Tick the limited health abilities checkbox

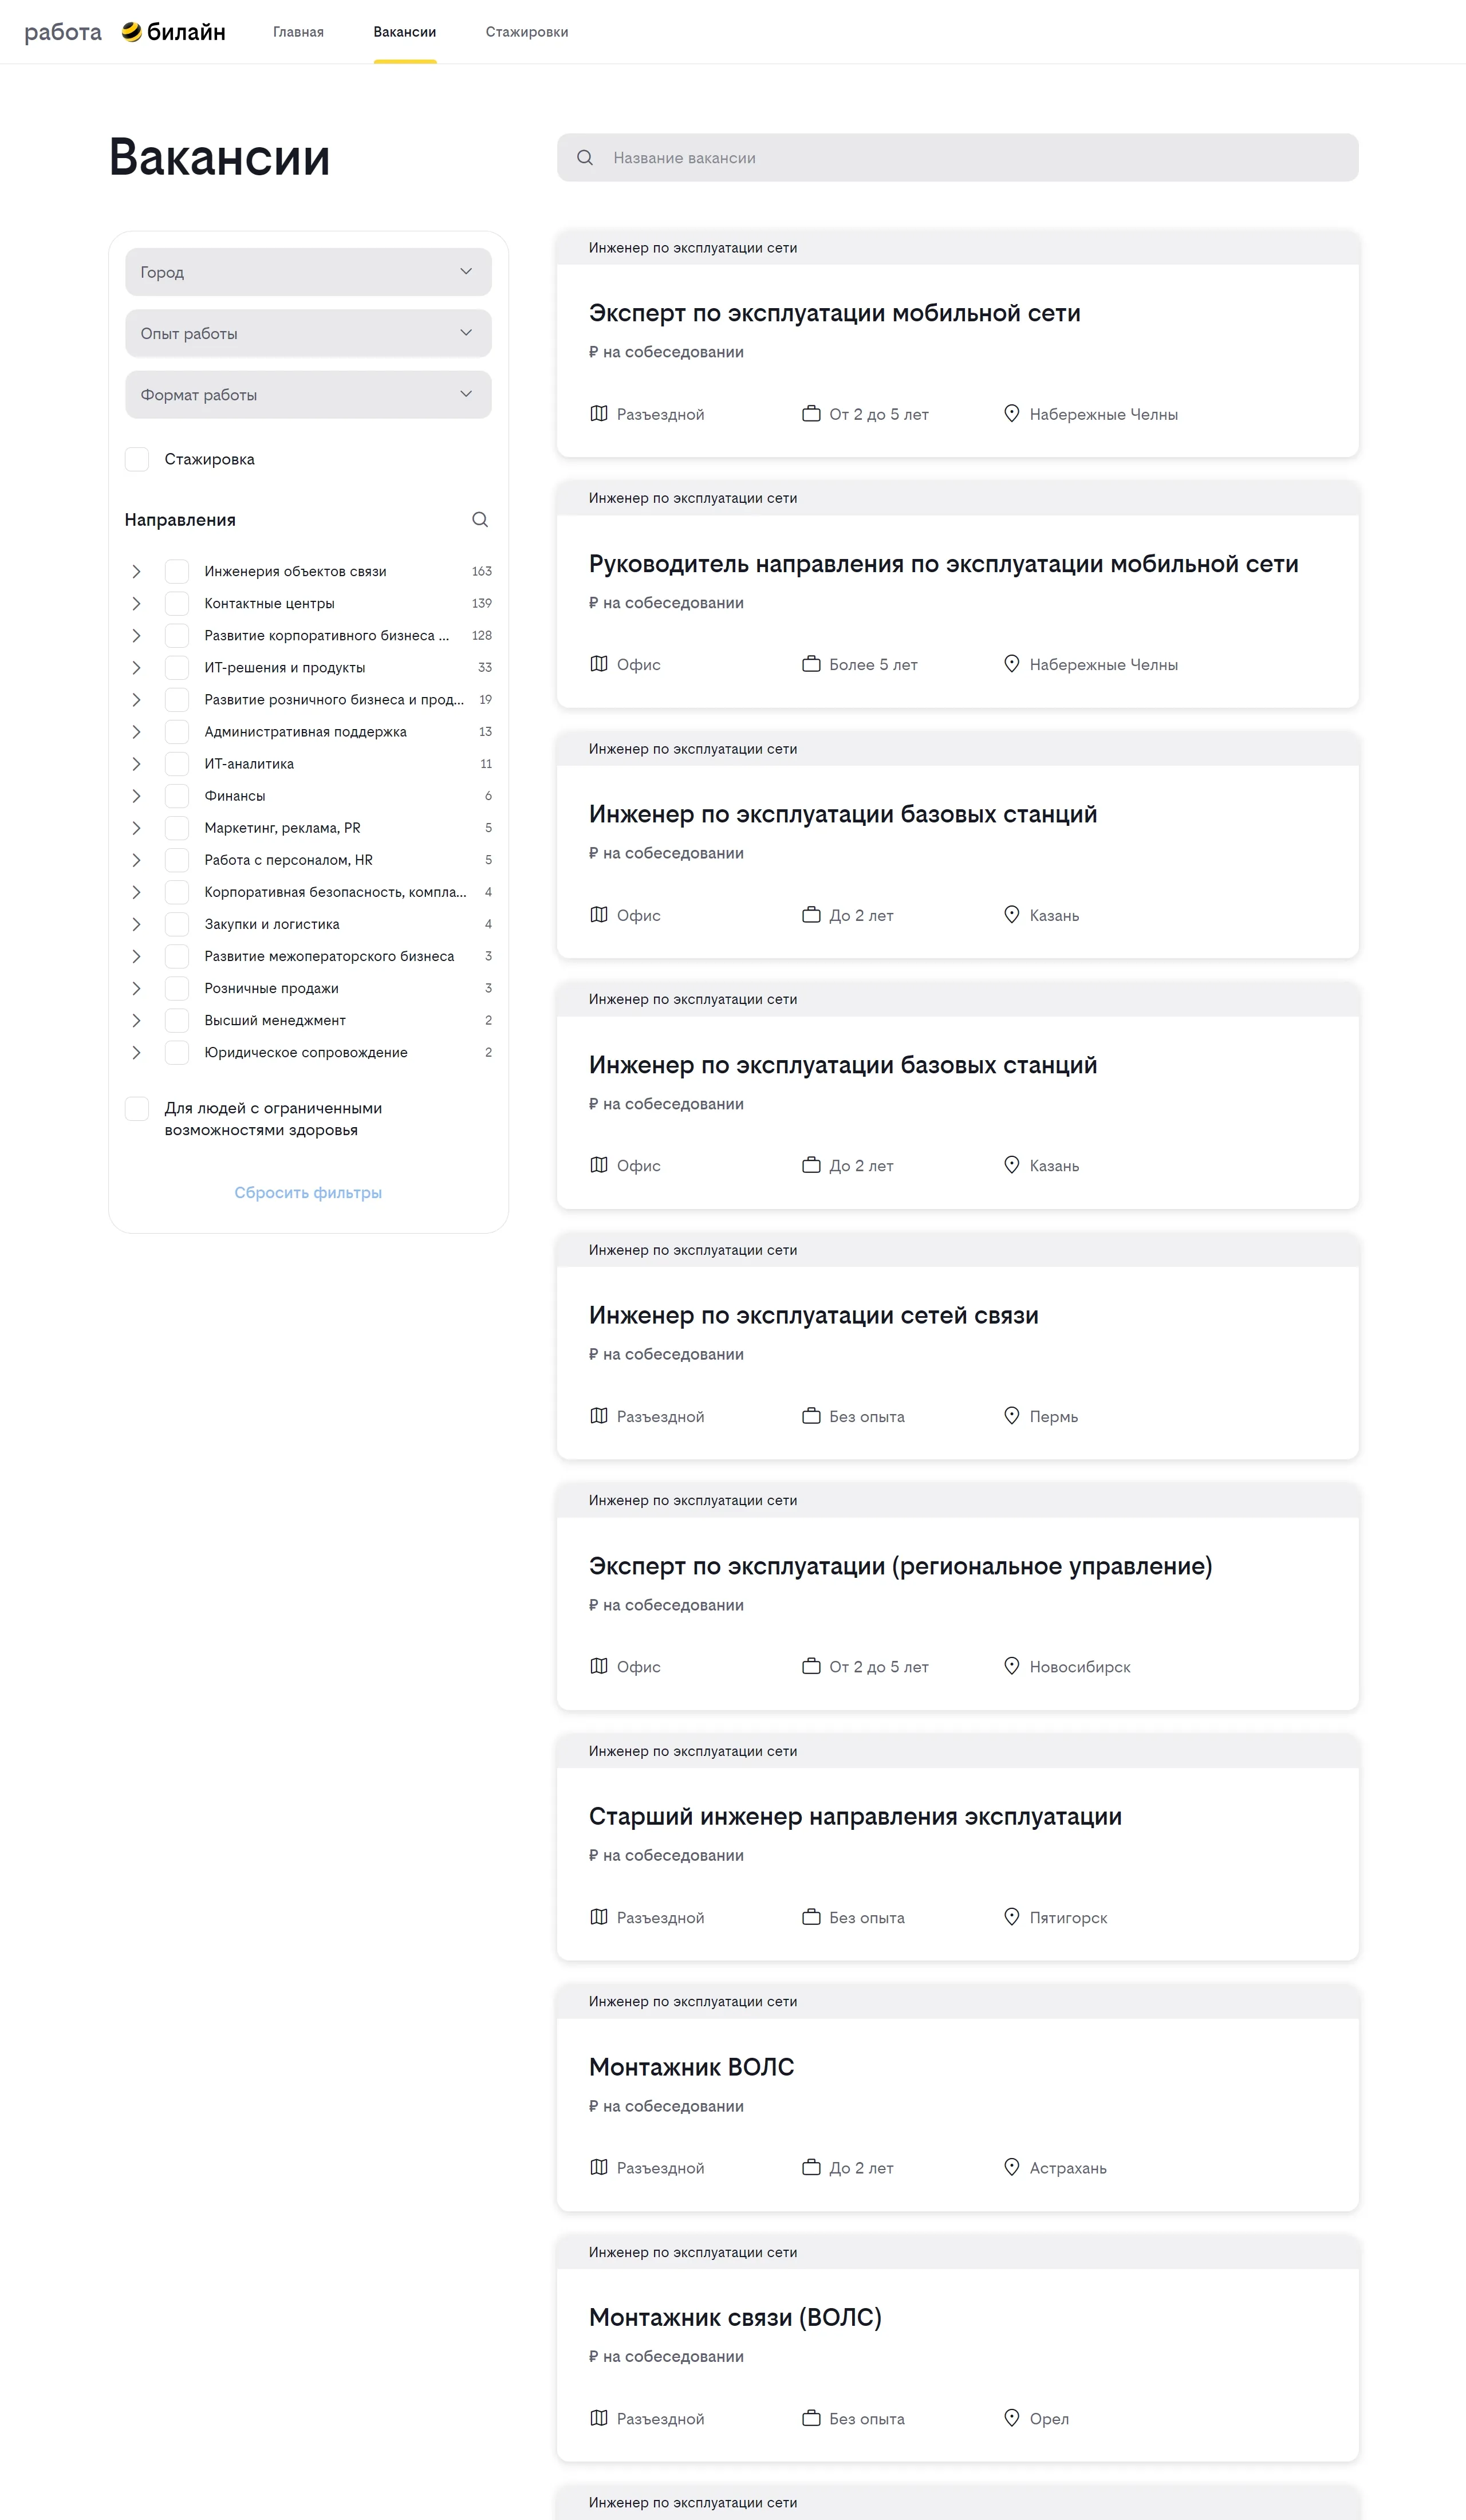point(137,1108)
